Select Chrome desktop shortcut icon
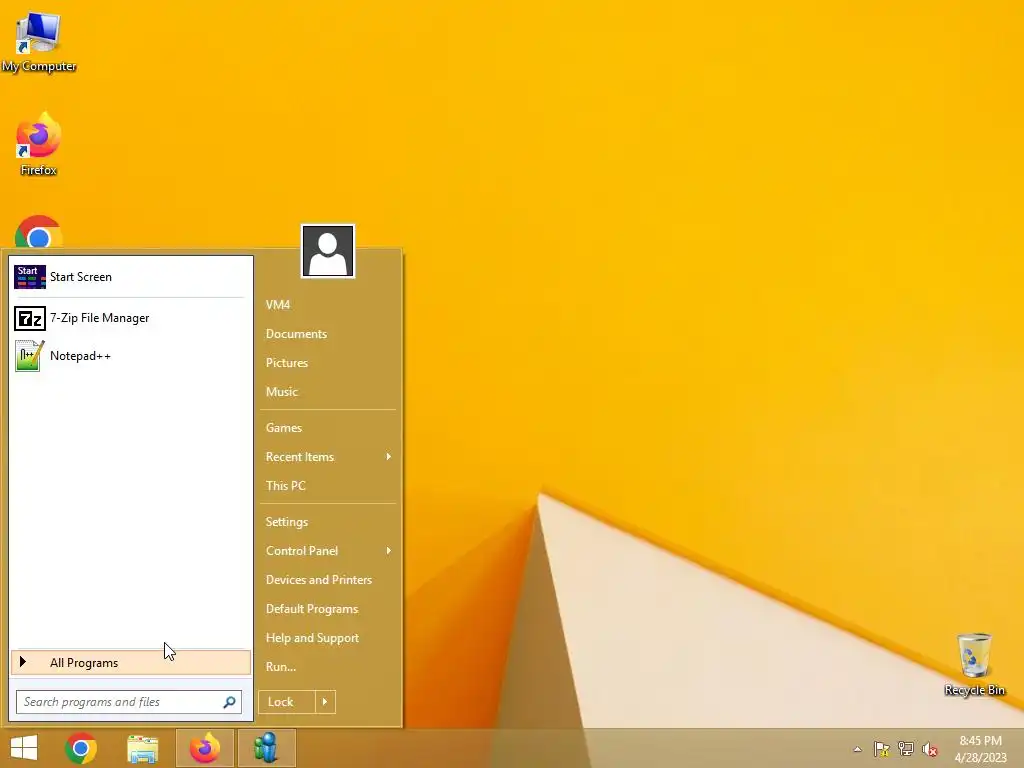The image size is (1024, 768). pyautogui.click(x=39, y=232)
